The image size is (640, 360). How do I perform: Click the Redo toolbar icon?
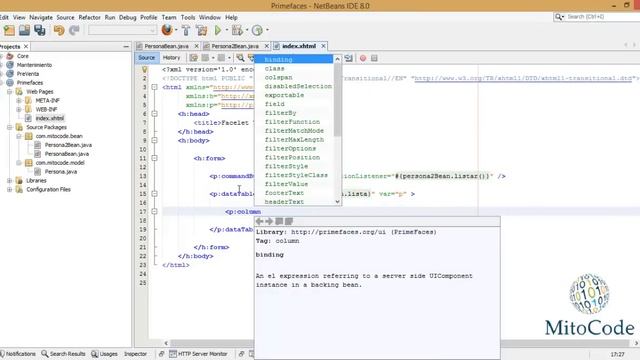[x=74, y=30]
